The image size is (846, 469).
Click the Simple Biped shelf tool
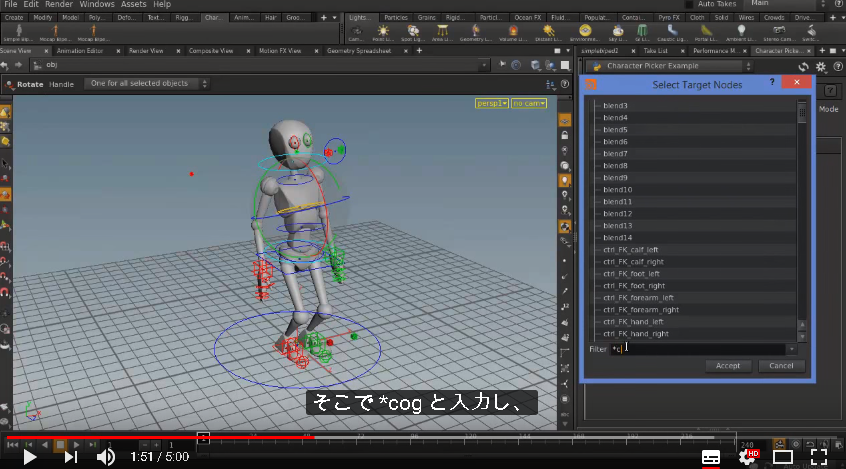tap(19, 32)
